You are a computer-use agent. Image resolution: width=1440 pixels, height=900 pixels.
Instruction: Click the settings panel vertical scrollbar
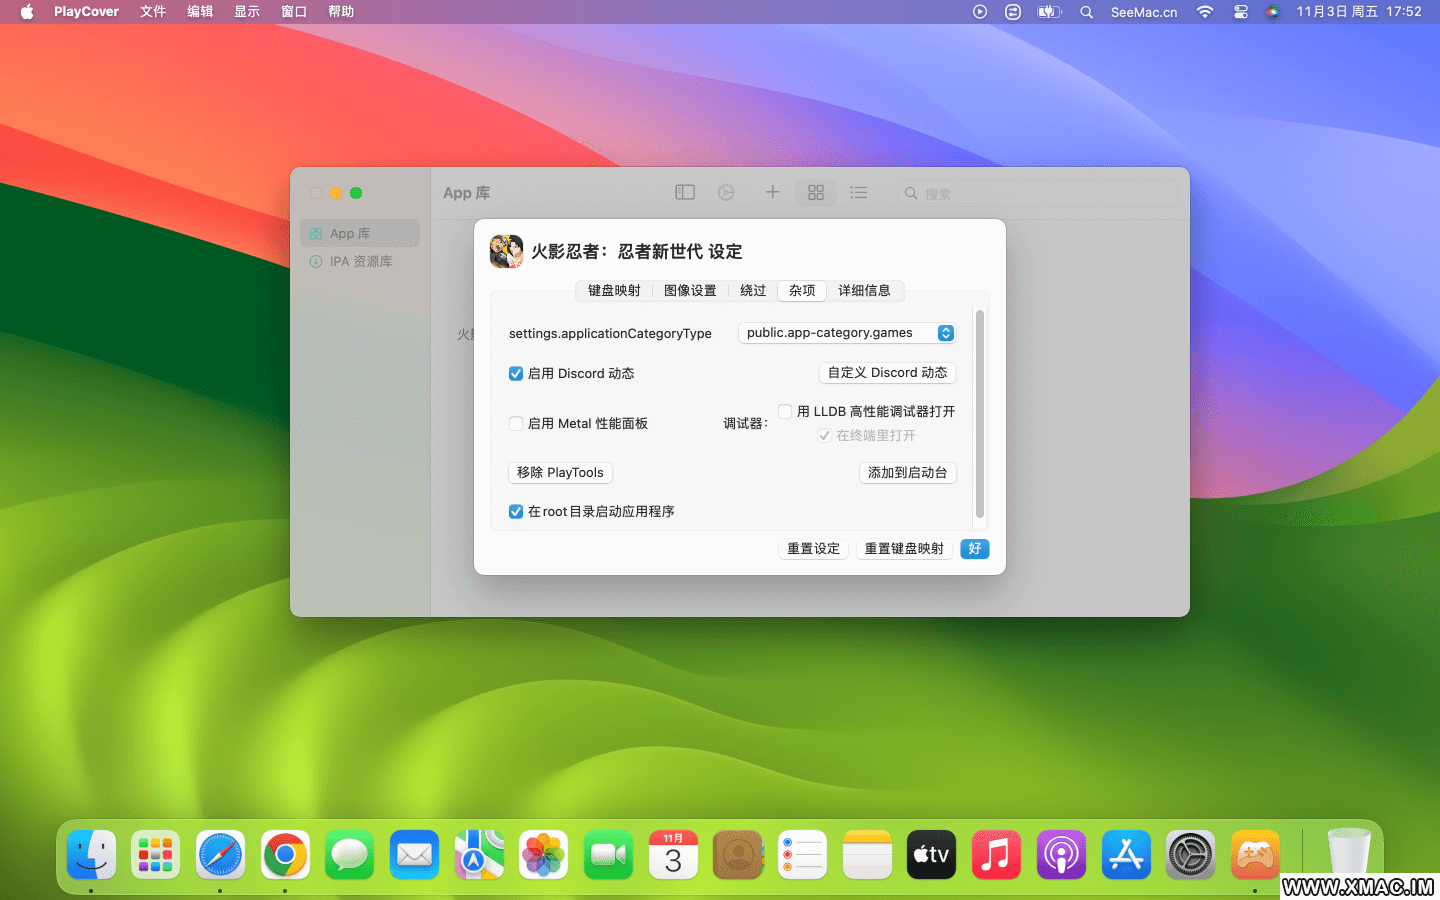980,414
